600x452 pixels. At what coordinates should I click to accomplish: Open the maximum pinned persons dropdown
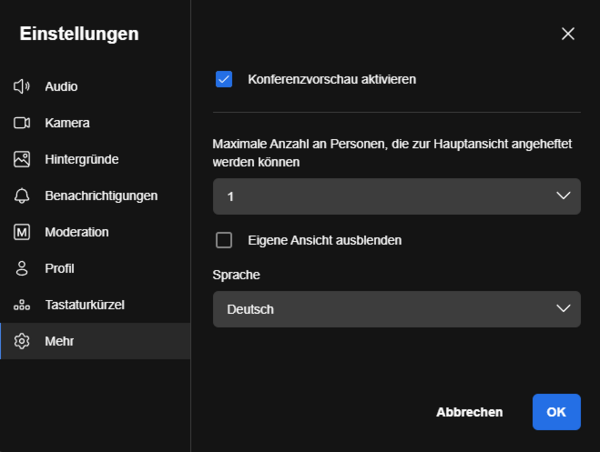click(397, 196)
